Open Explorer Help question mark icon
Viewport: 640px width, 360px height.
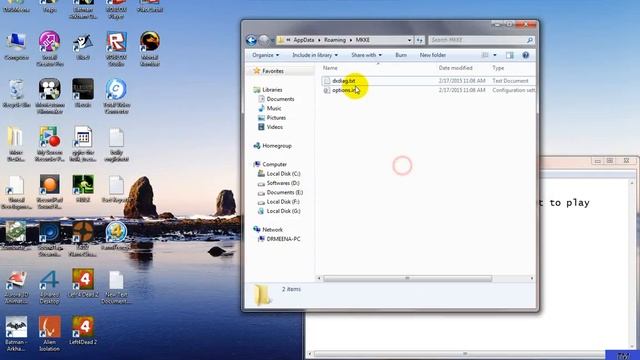[526, 55]
